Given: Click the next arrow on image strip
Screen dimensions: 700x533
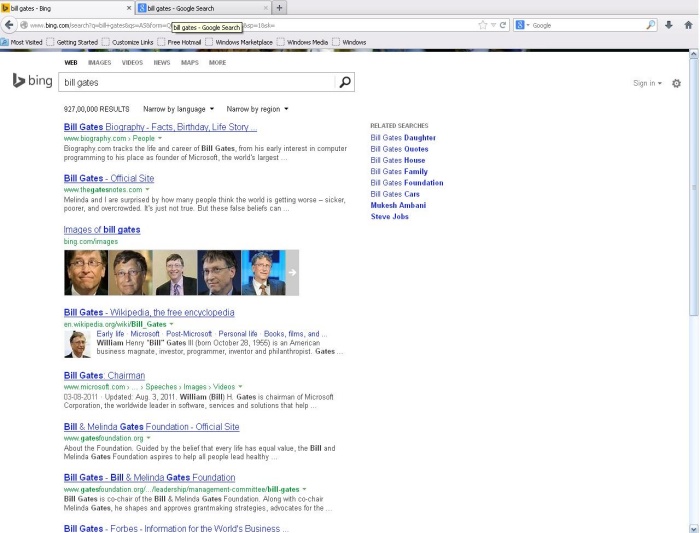Looking at the screenshot, I should 292,272.
